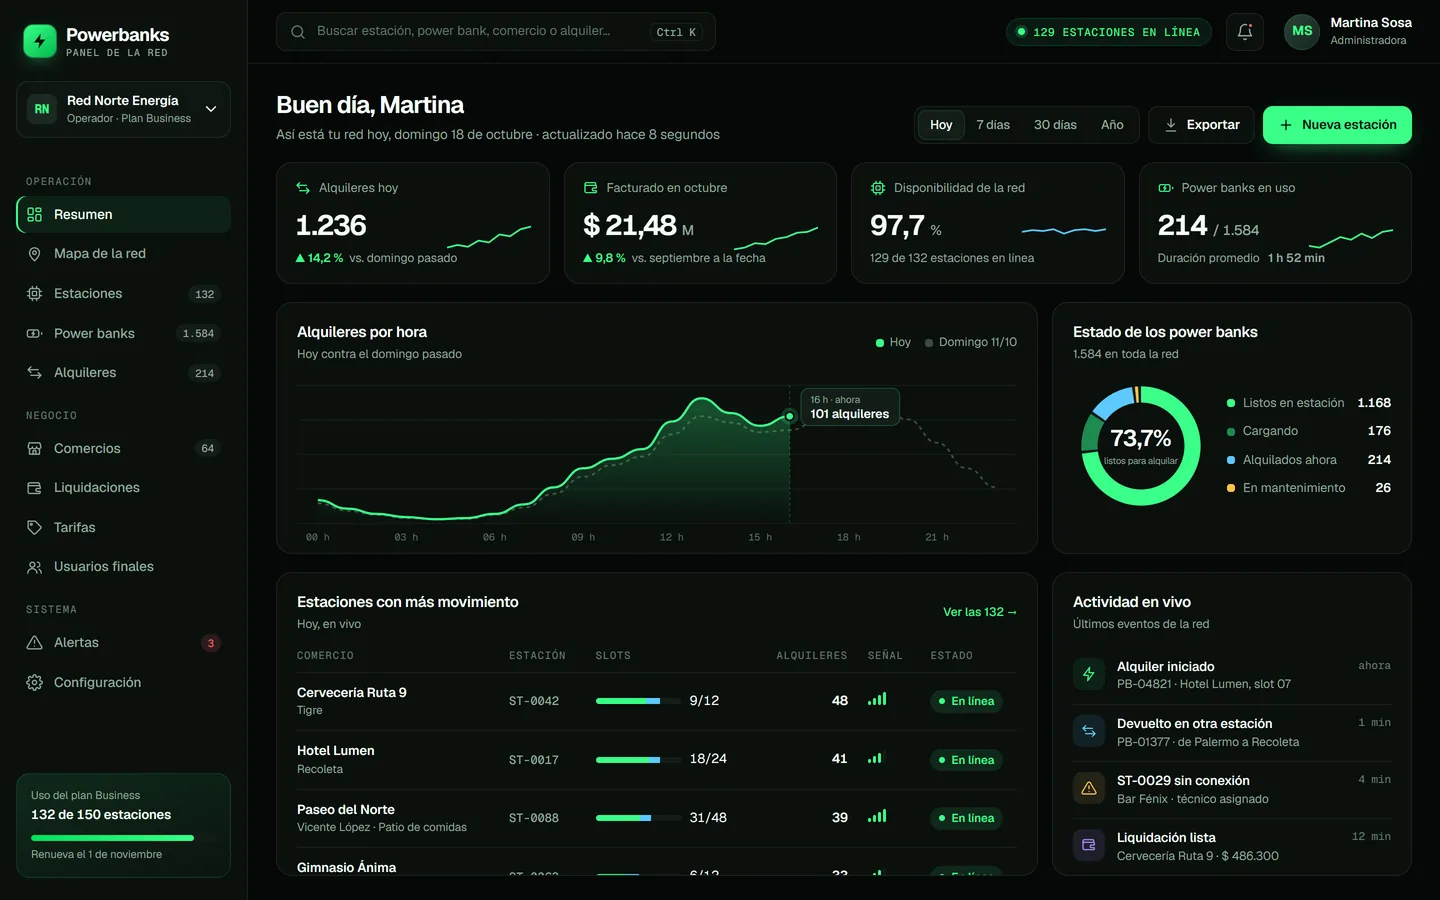The width and height of the screenshot is (1440, 900).
Task: Click the Powerbanks lightning logo icon
Action: 40,41
